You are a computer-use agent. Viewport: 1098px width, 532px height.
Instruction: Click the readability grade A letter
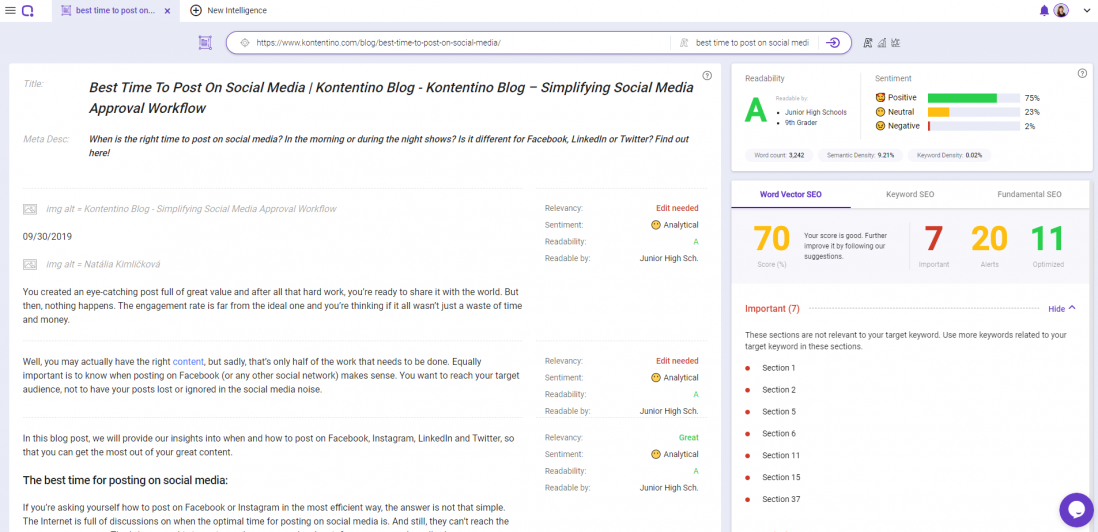pyautogui.click(x=756, y=111)
